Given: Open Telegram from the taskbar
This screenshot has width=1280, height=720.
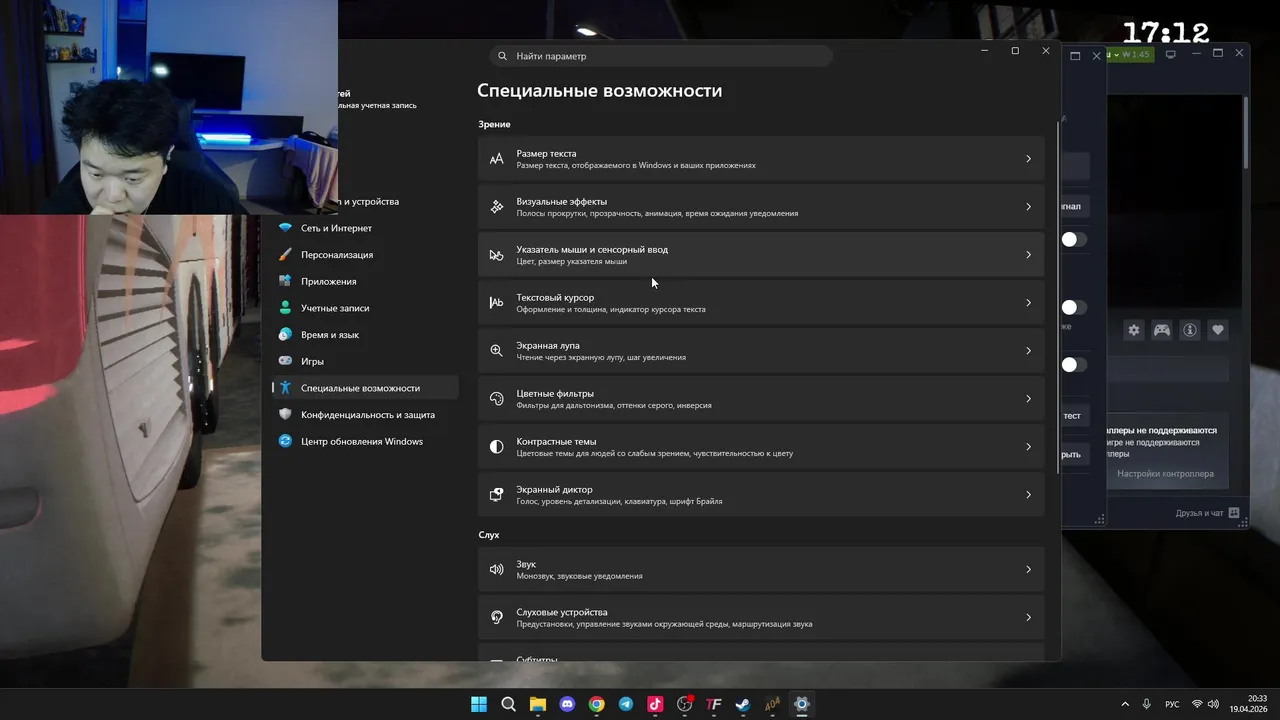Looking at the screenshot, I should [x=625, y=704].
